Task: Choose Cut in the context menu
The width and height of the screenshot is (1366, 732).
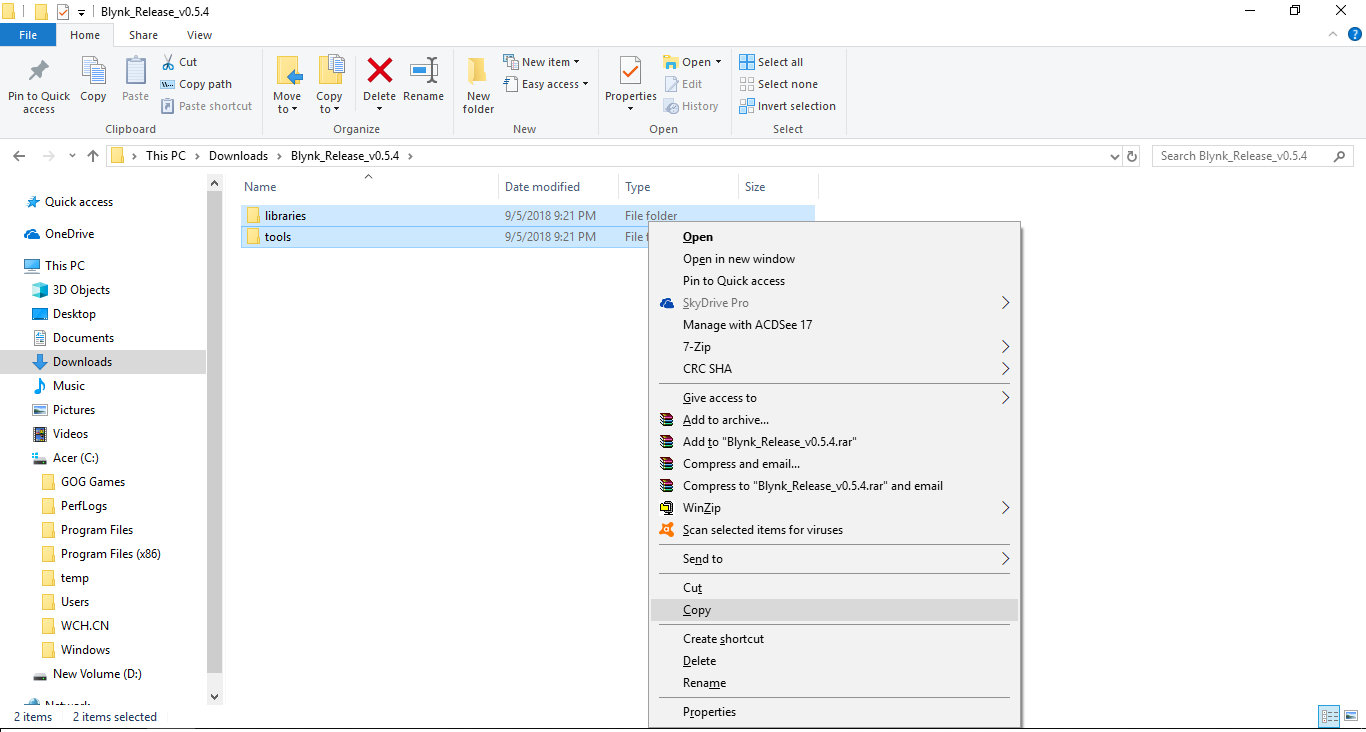Action: click(x=833, y=588)
